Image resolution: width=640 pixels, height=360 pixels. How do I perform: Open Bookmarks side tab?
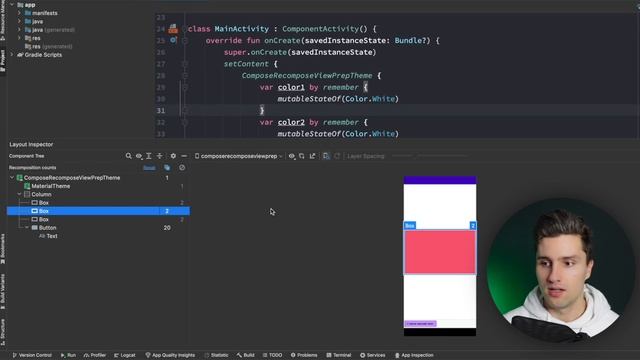[3, 249]
